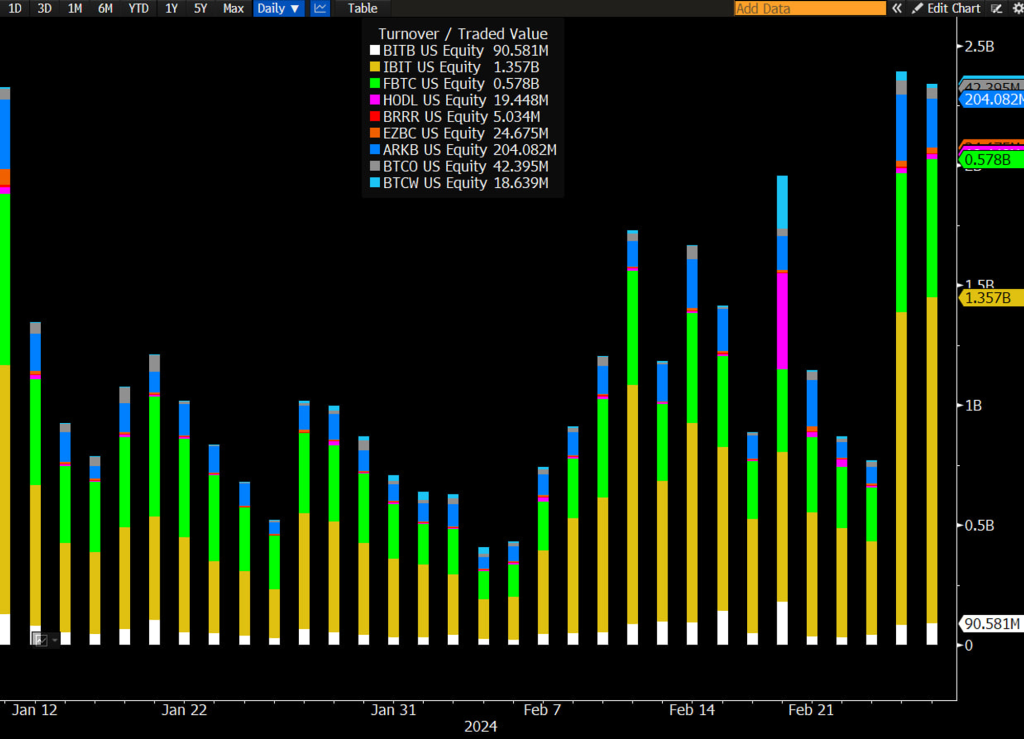1024x739 pixels.
Task: Click the line chart type icon
Action: click(320, 8)
